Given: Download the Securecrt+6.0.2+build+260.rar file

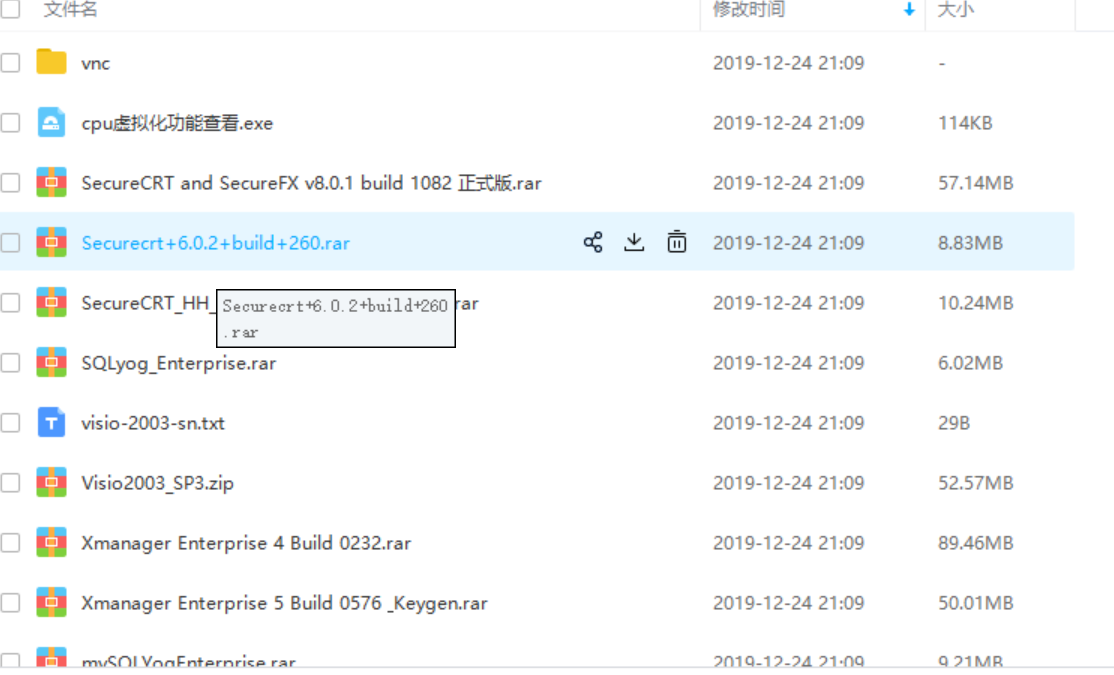Looking at the screenshot, I should coord(634,242).
